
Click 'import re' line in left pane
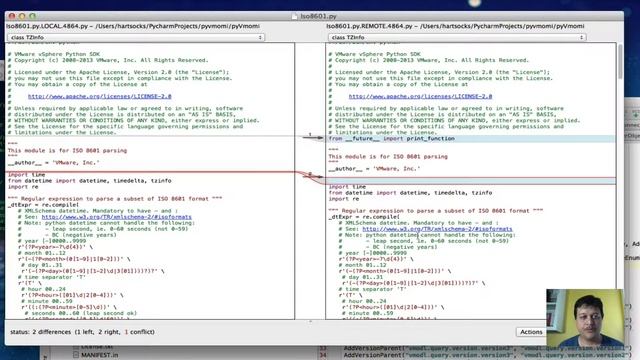(x=23, y=187)
